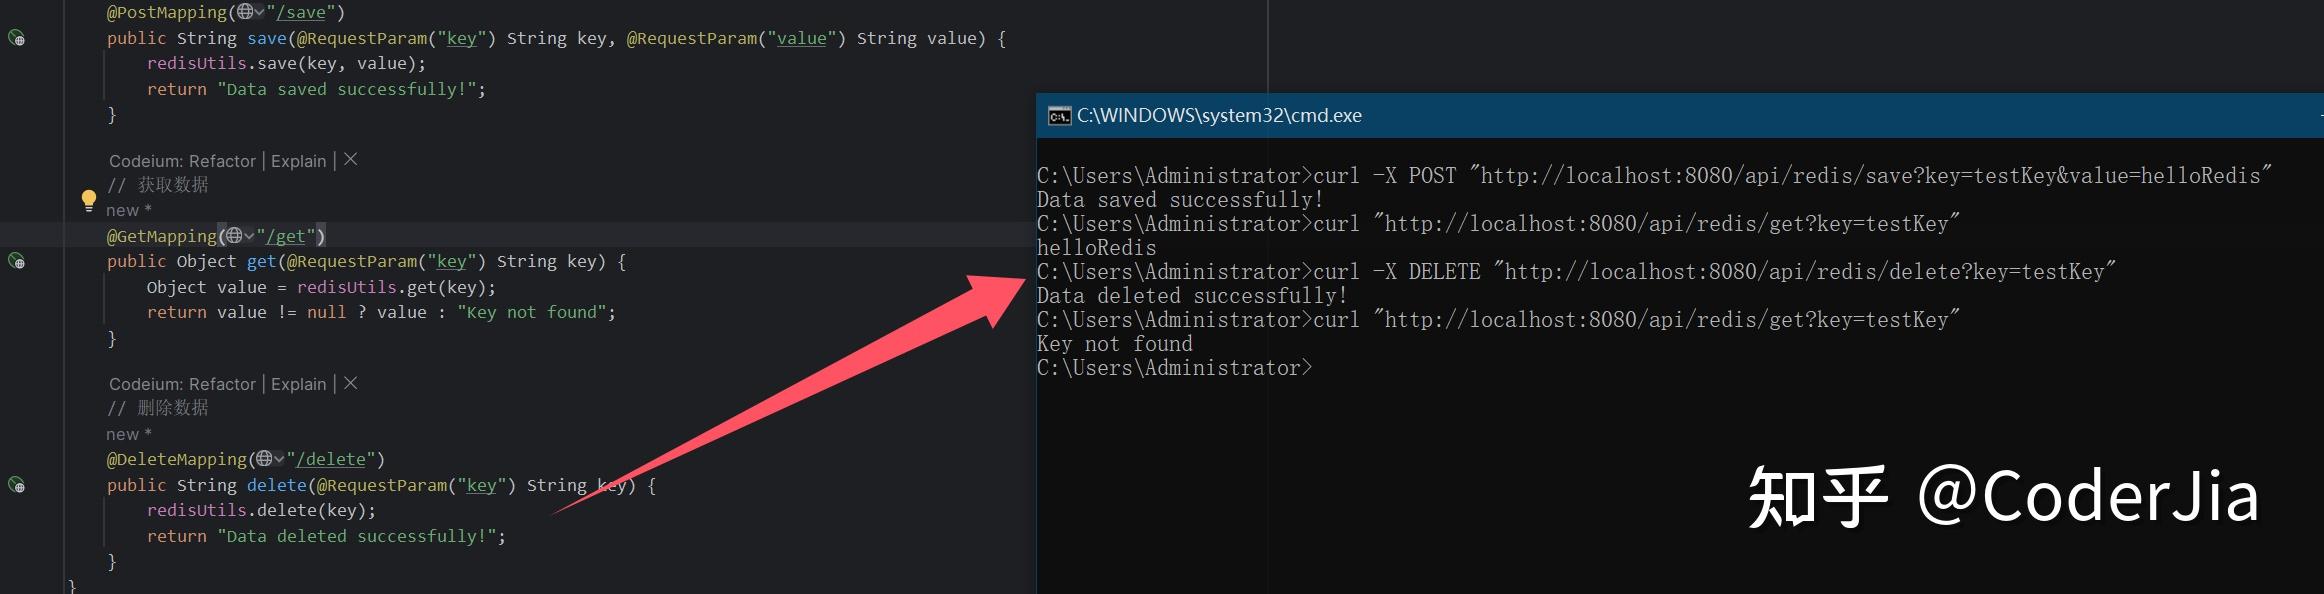Click the "new *" author hint above @GetMapping
Screen dimensions: 2324x594
coord(129,210)
